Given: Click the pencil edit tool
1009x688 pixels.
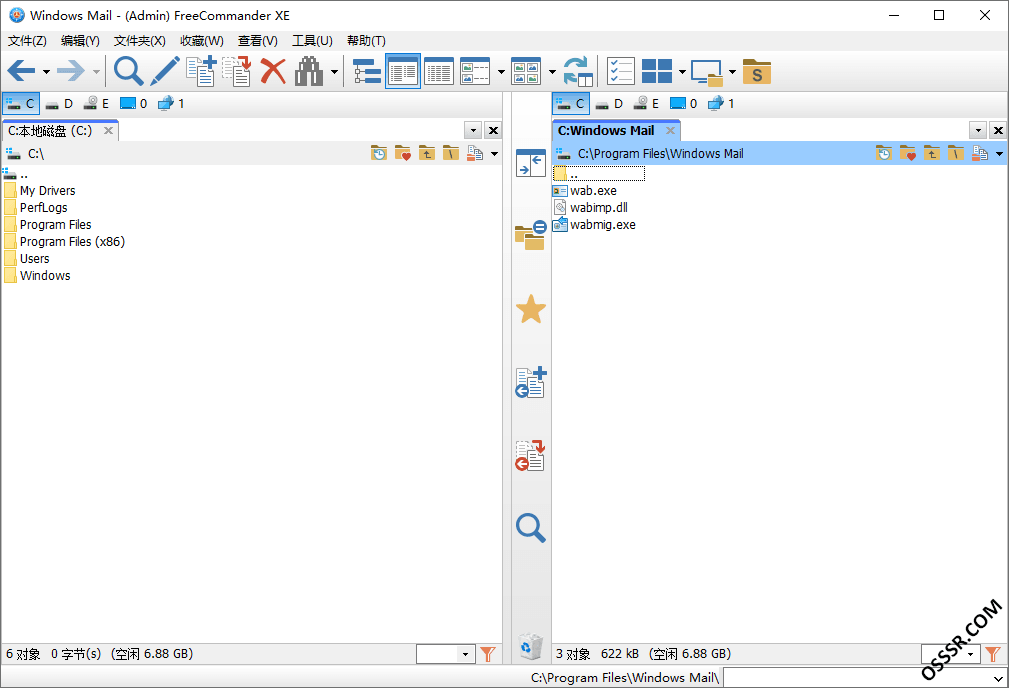Looking at the screenshot, I should click(165, 71).
